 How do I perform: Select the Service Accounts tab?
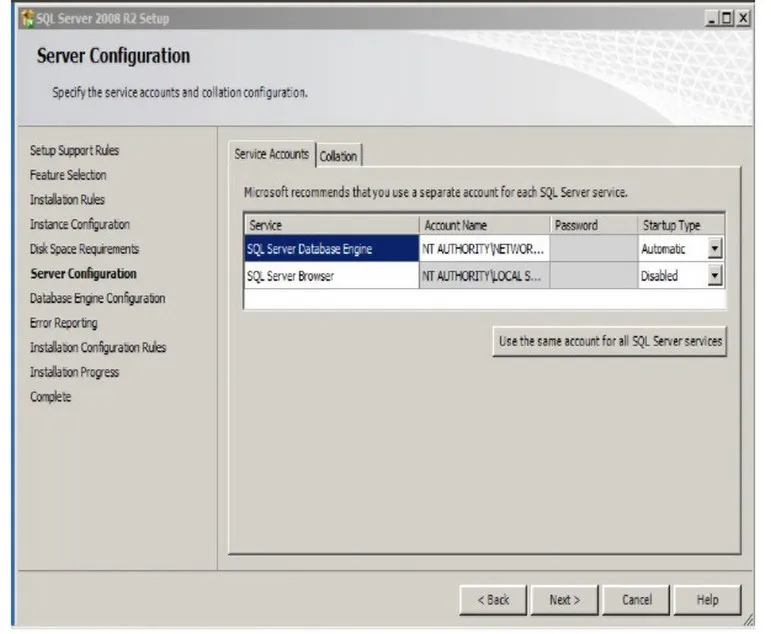tap(272, 154)
